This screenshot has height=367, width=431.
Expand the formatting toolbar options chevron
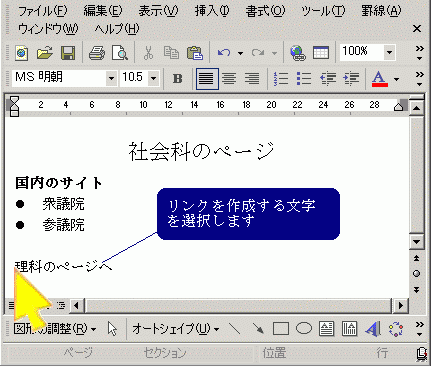coord(420,79)
